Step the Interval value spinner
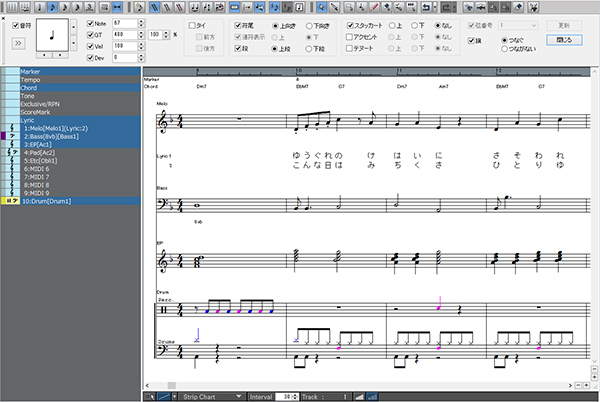600x402 pixels. [x=295, y=397]
